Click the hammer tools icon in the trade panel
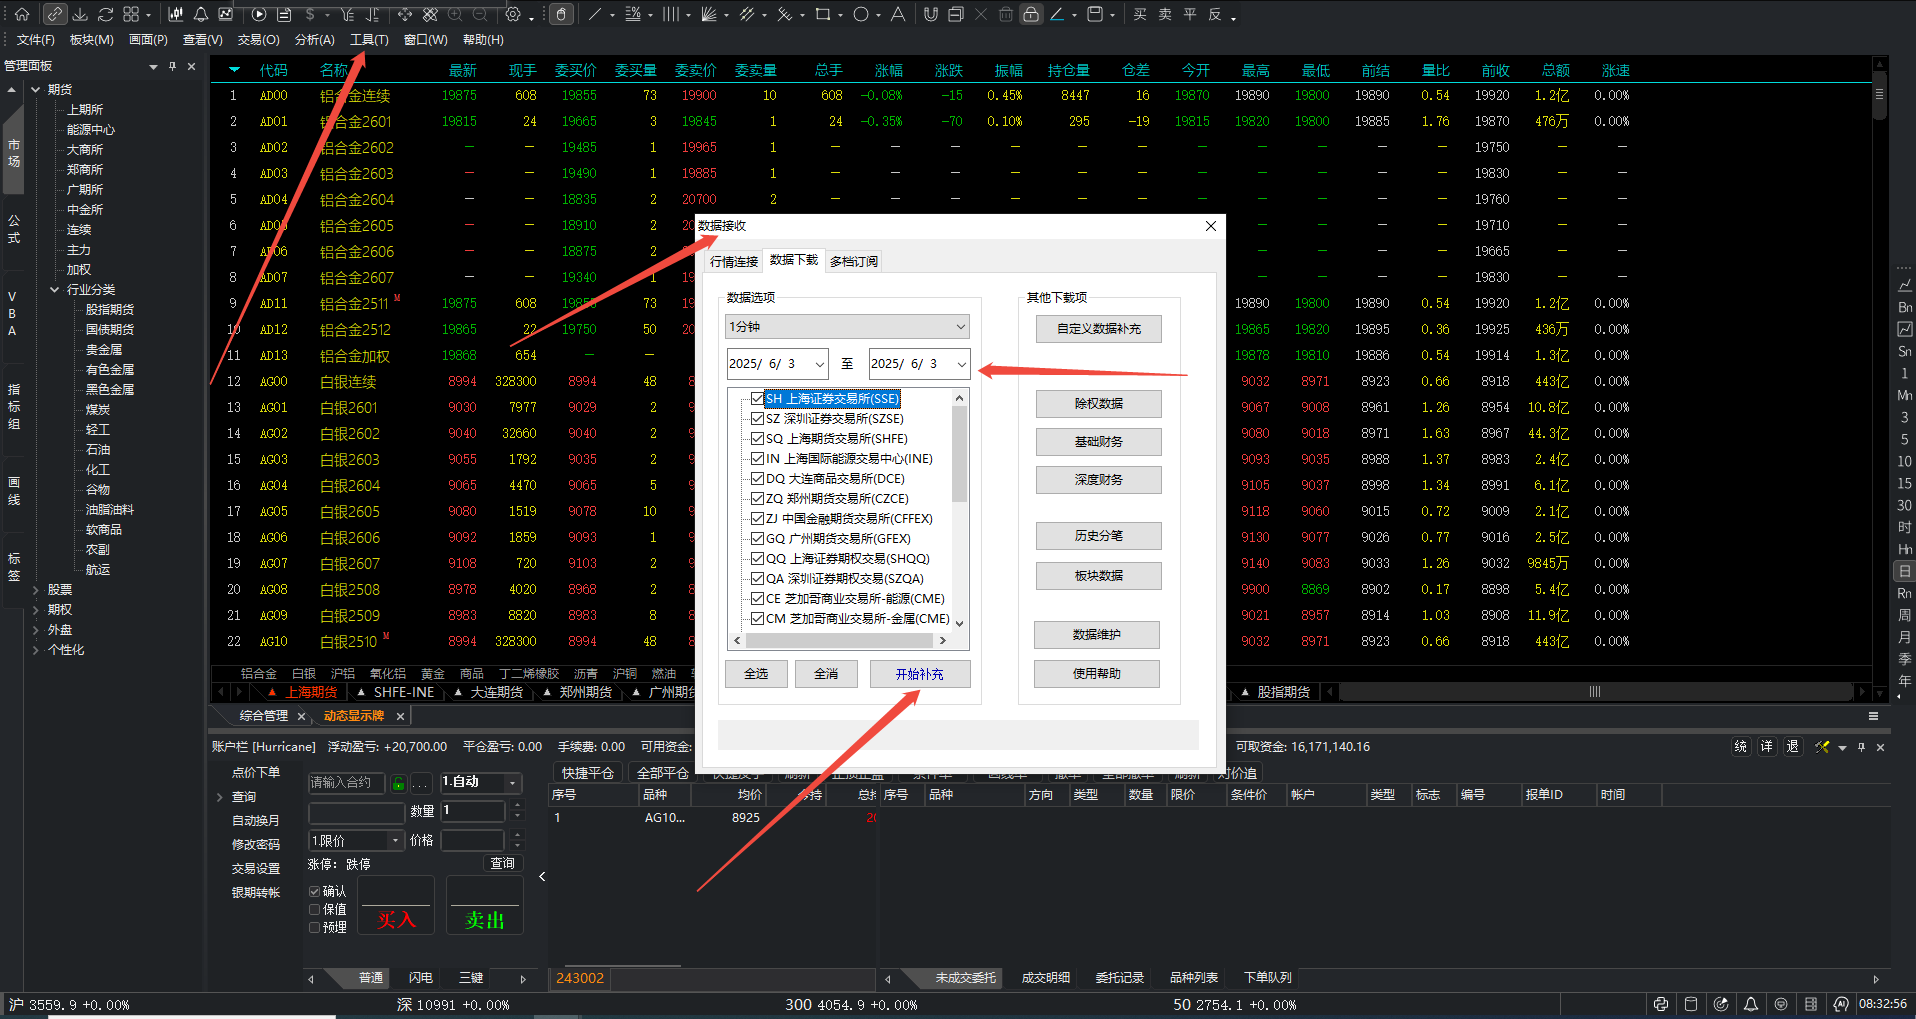The width and height of the screenshot is (1916, 1019). click(x=1822, y=747)
